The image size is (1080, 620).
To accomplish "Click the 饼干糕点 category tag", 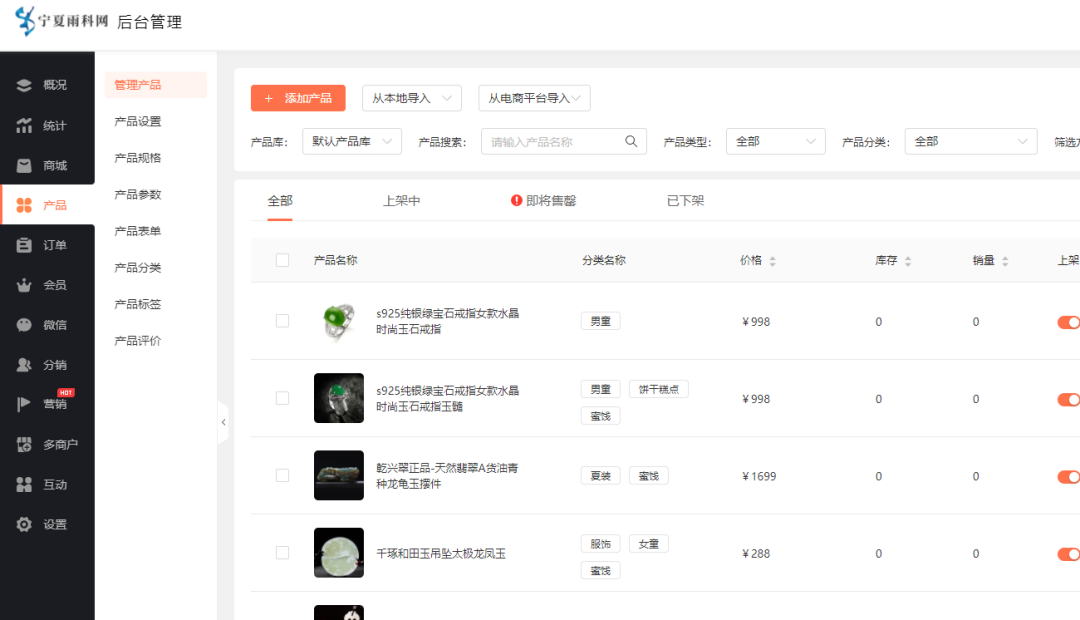I will click(x=658, y=389).
